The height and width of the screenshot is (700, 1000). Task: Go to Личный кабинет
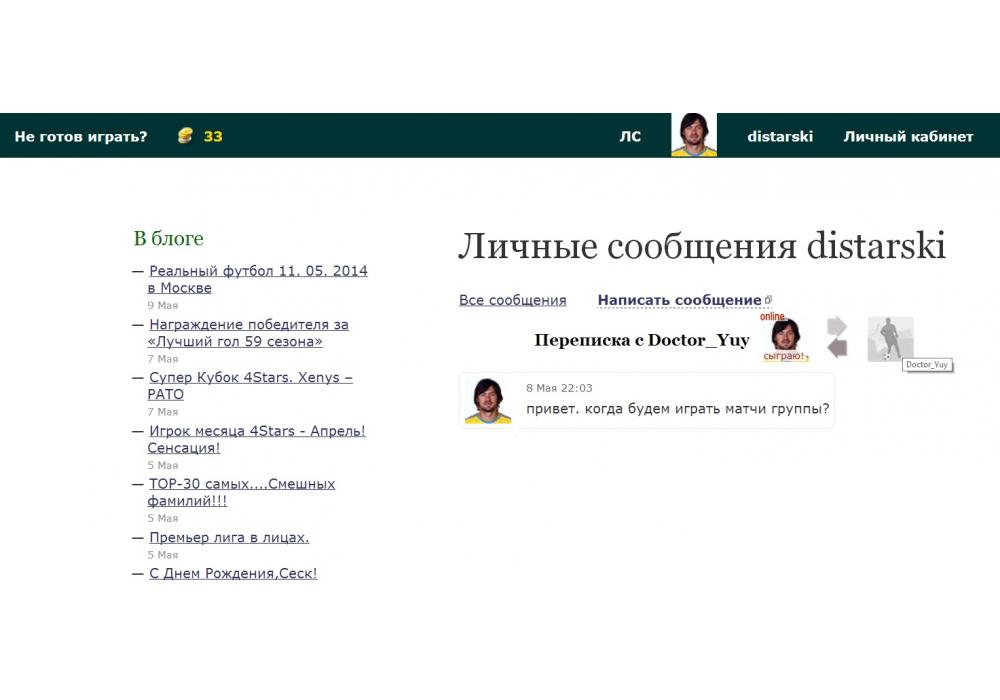[x=908, y=136]
